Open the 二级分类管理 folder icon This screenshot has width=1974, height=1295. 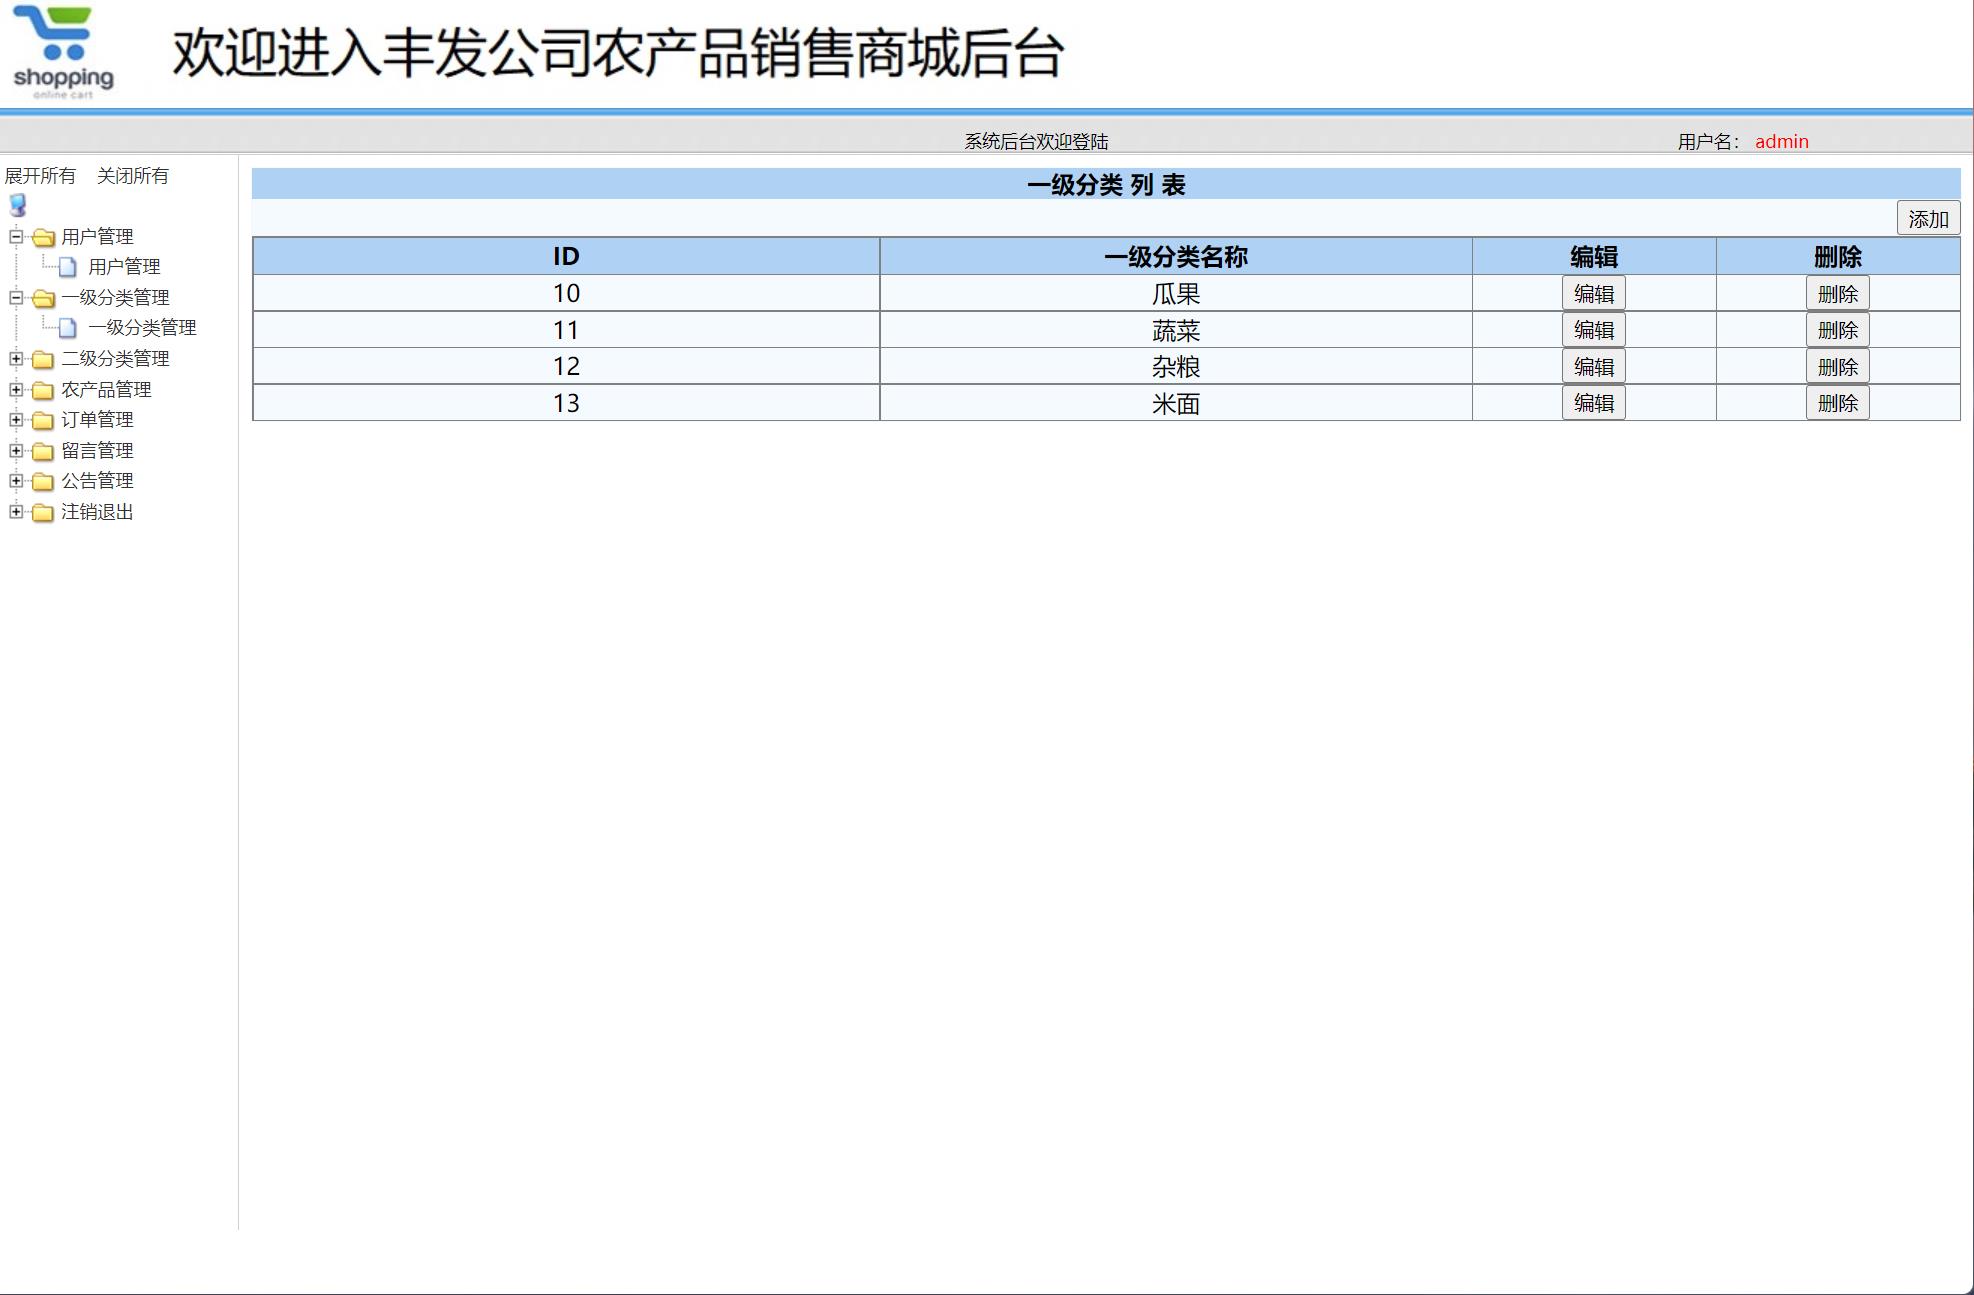(42, 358)
